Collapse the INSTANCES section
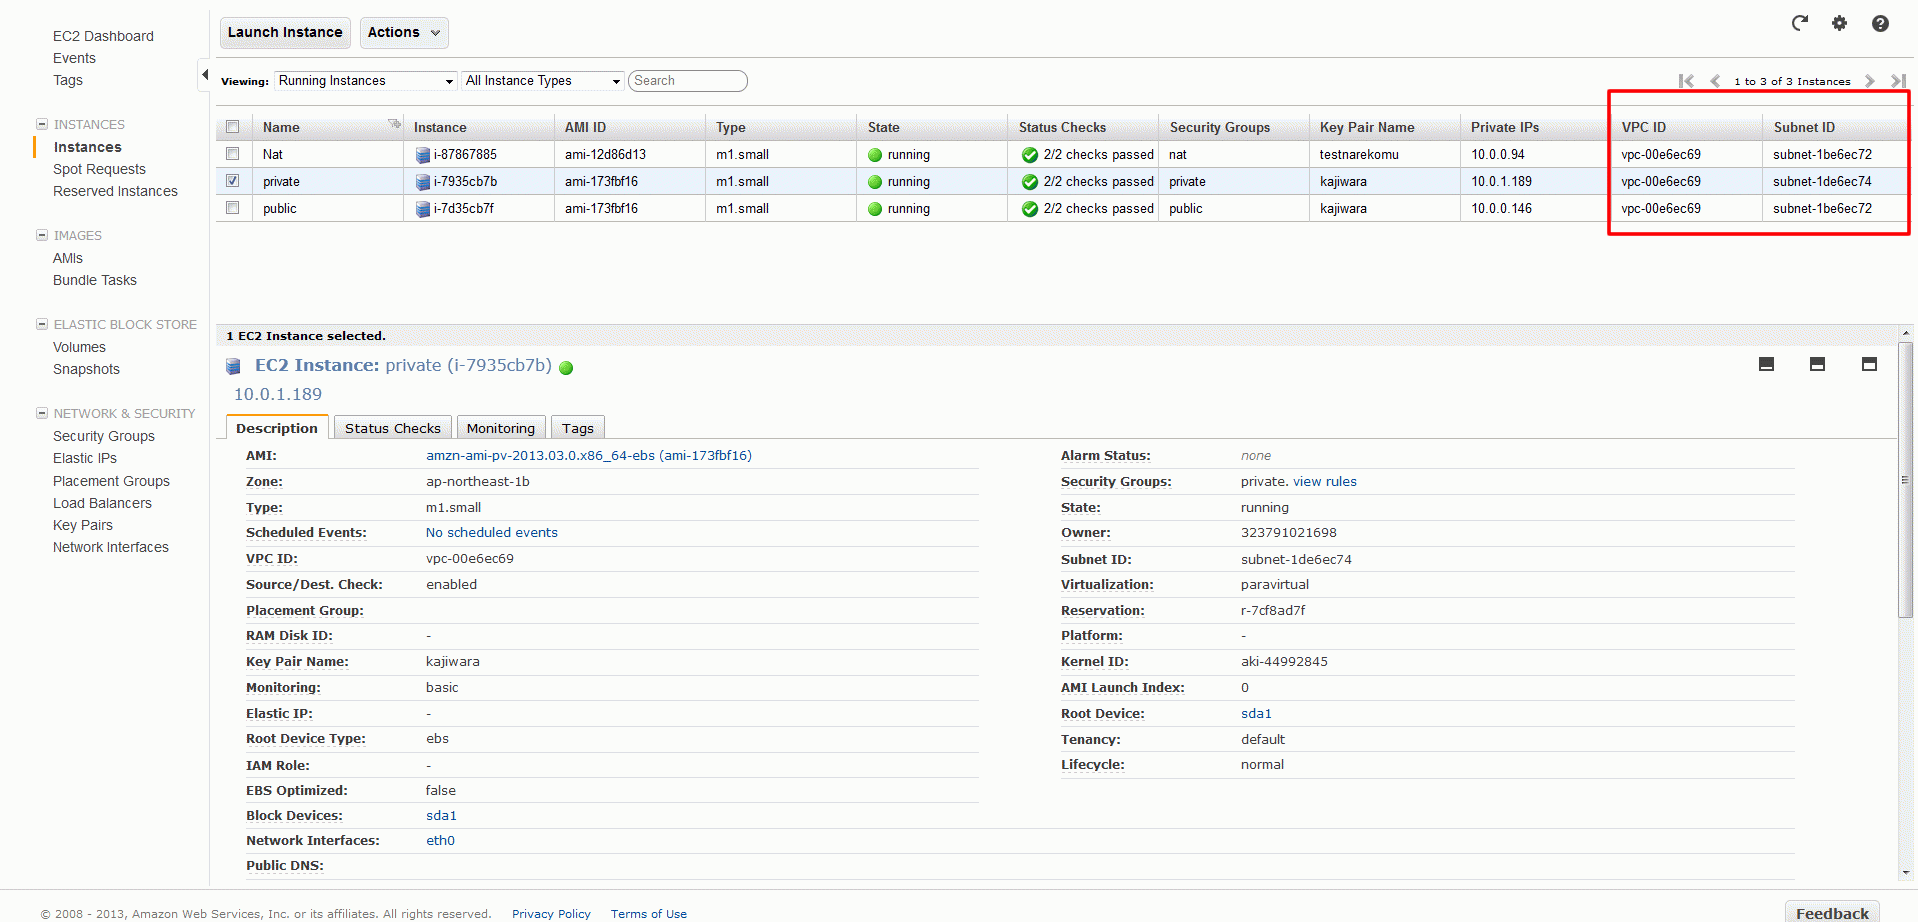This screenshot has width=1918, height=922. point(42,124)
